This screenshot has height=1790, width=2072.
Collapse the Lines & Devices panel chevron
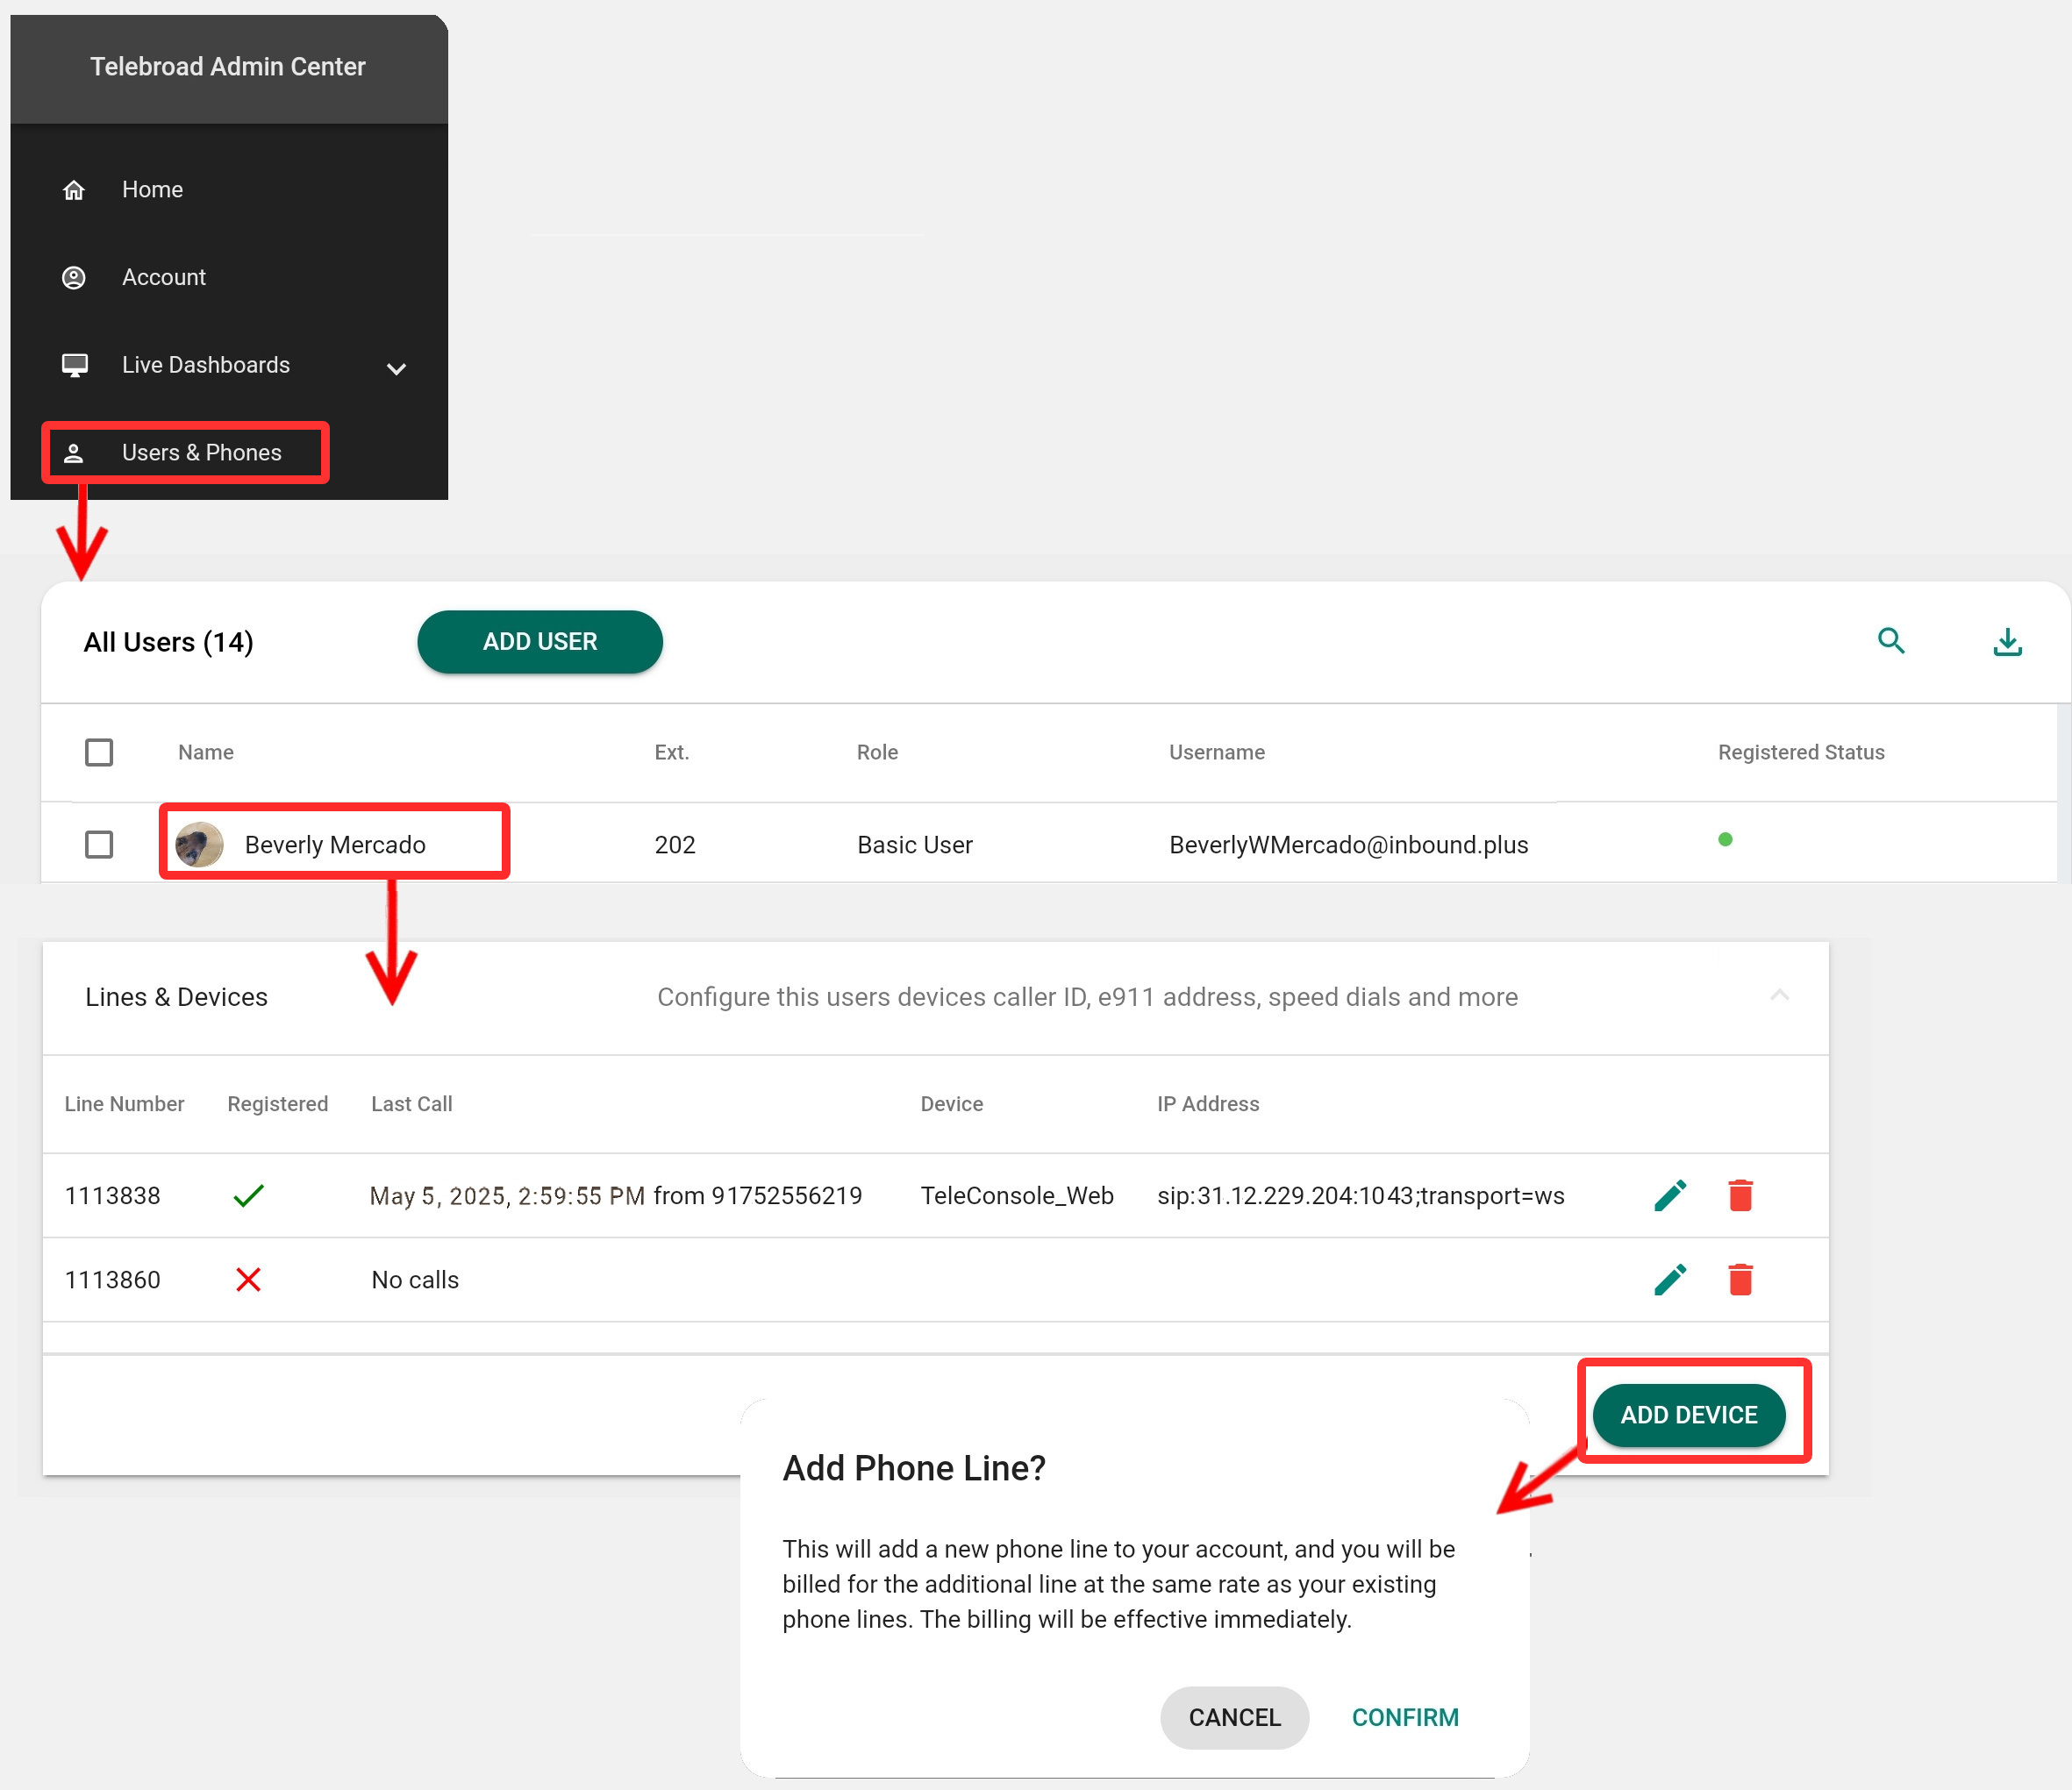click(x=1779, y=995)
